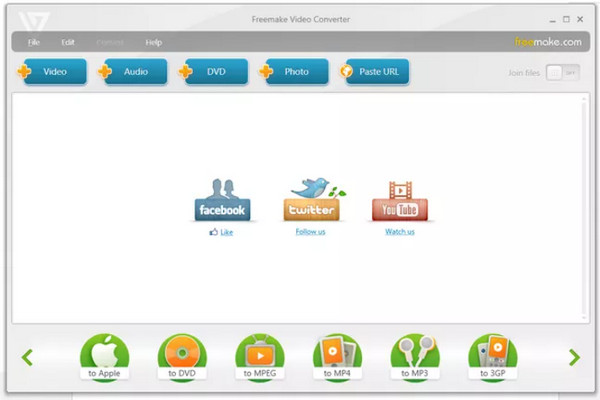Click the file list vertical scrollbar
600x400 pixels.
click(x=584, y=208)
